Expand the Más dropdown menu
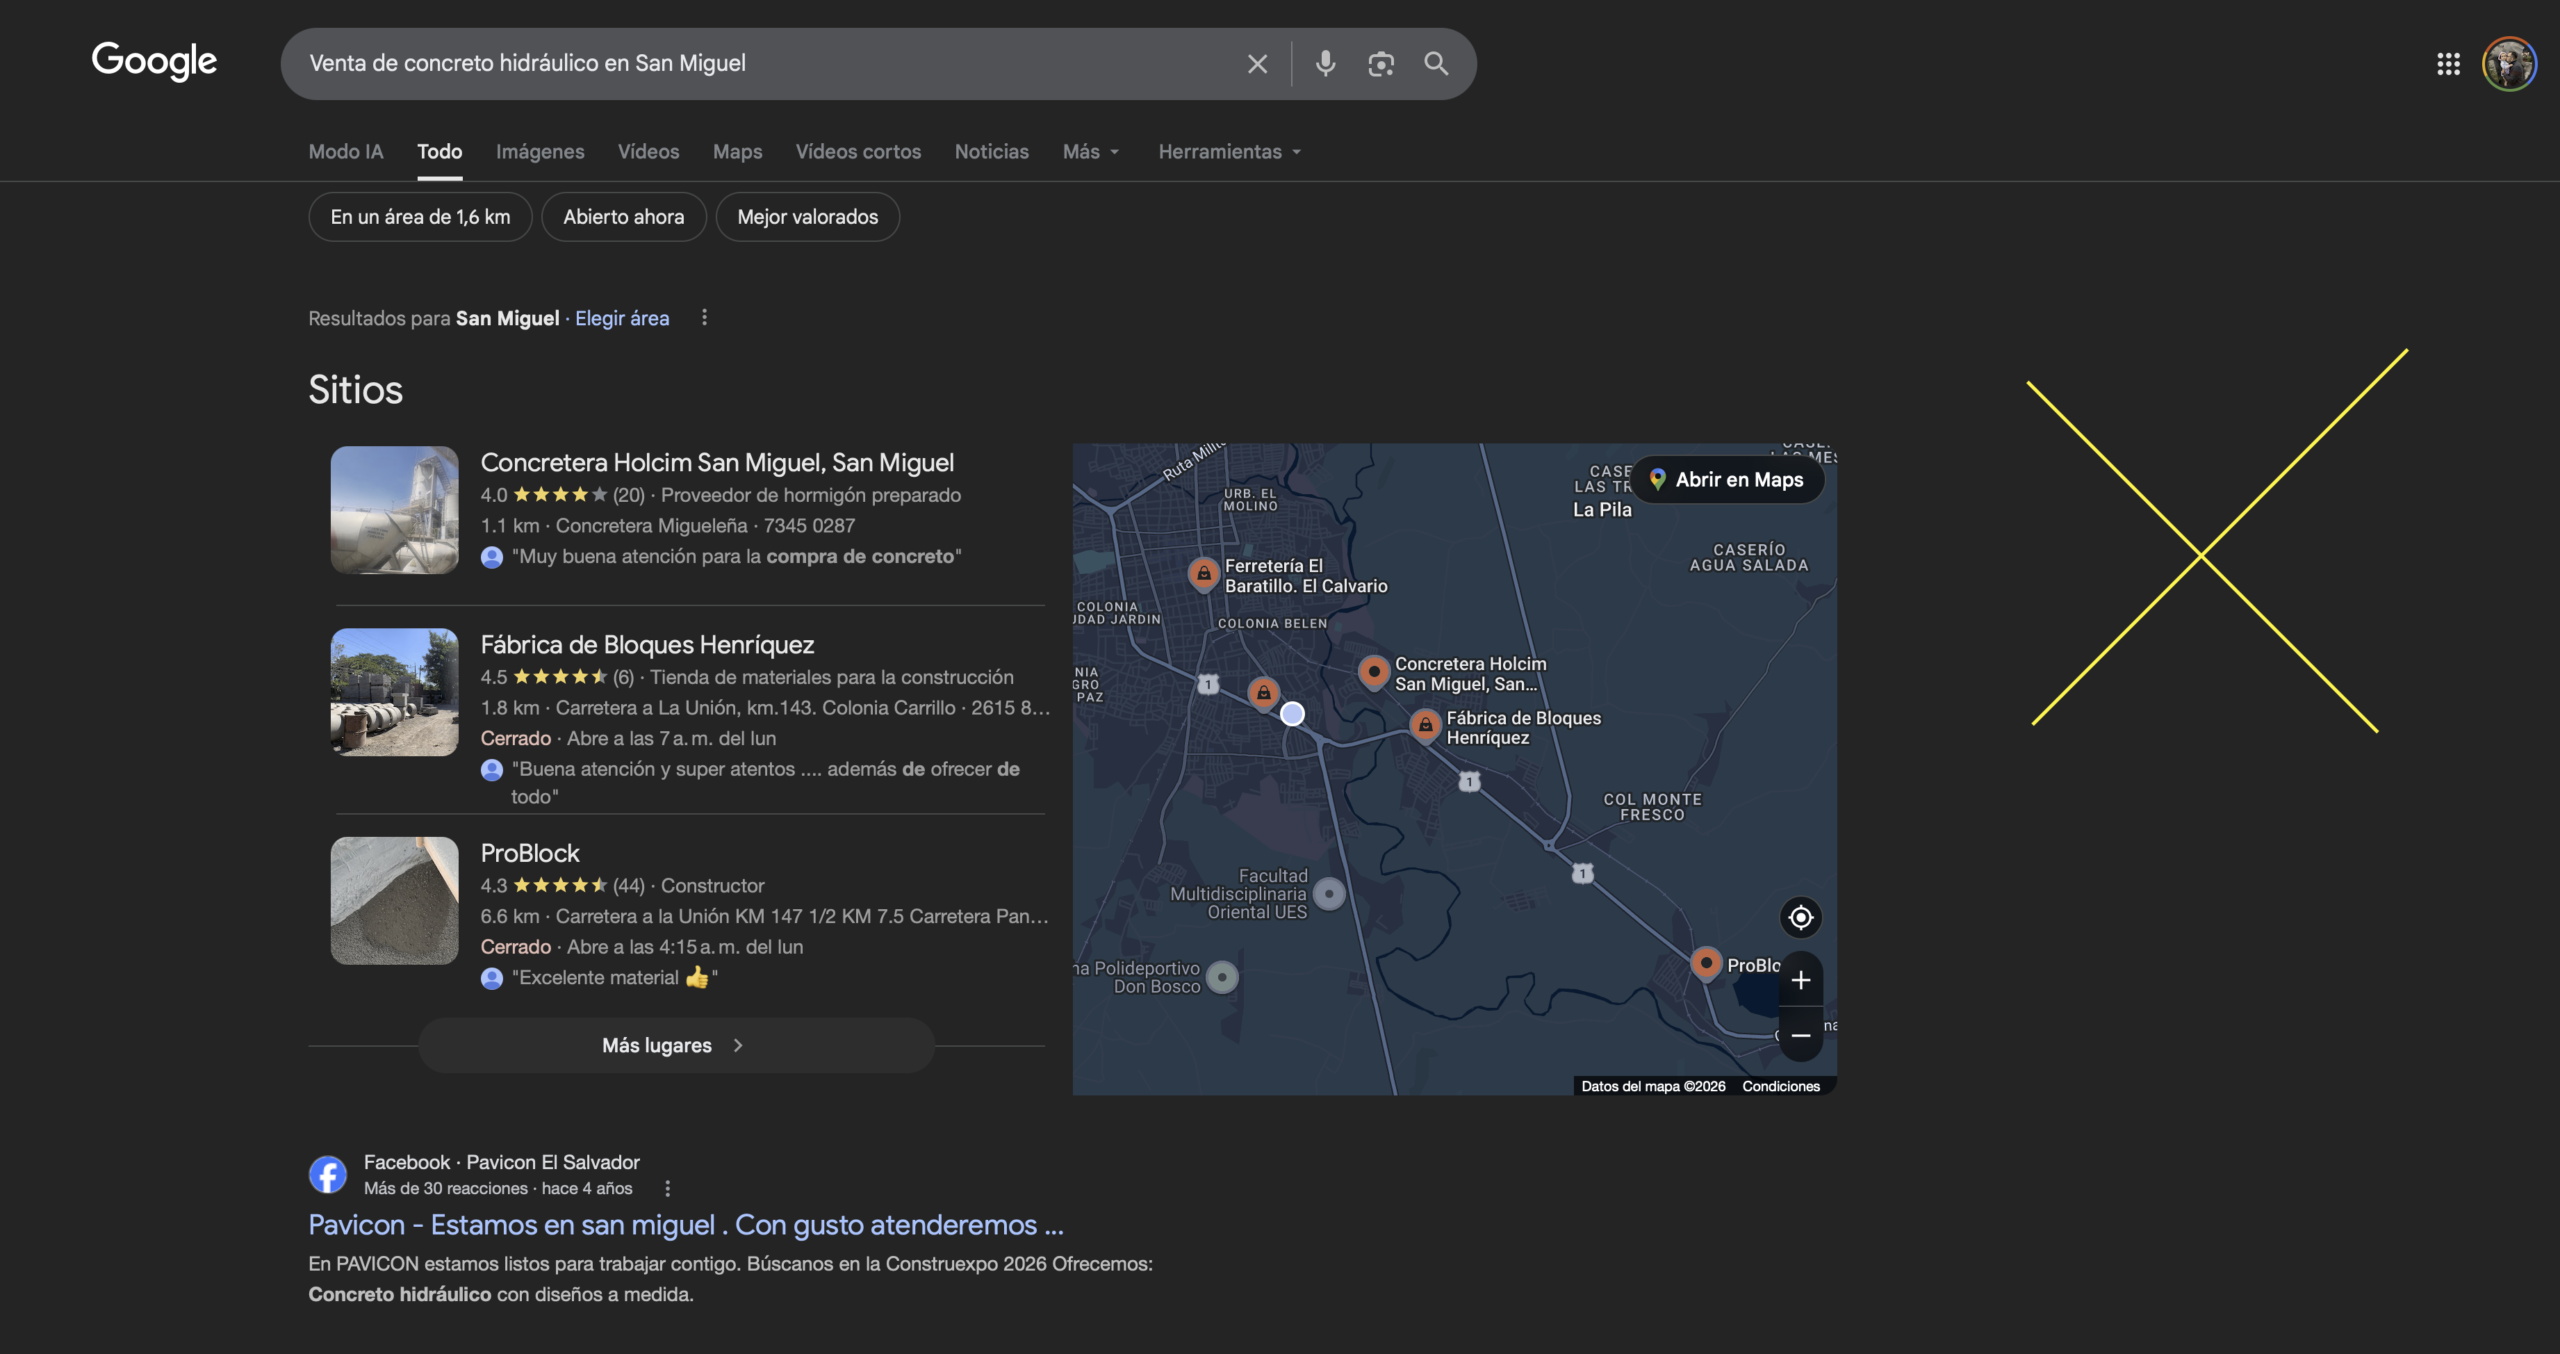Image resolution: width=2560 pixels, height=1354 pixels. click(1091, 152)
